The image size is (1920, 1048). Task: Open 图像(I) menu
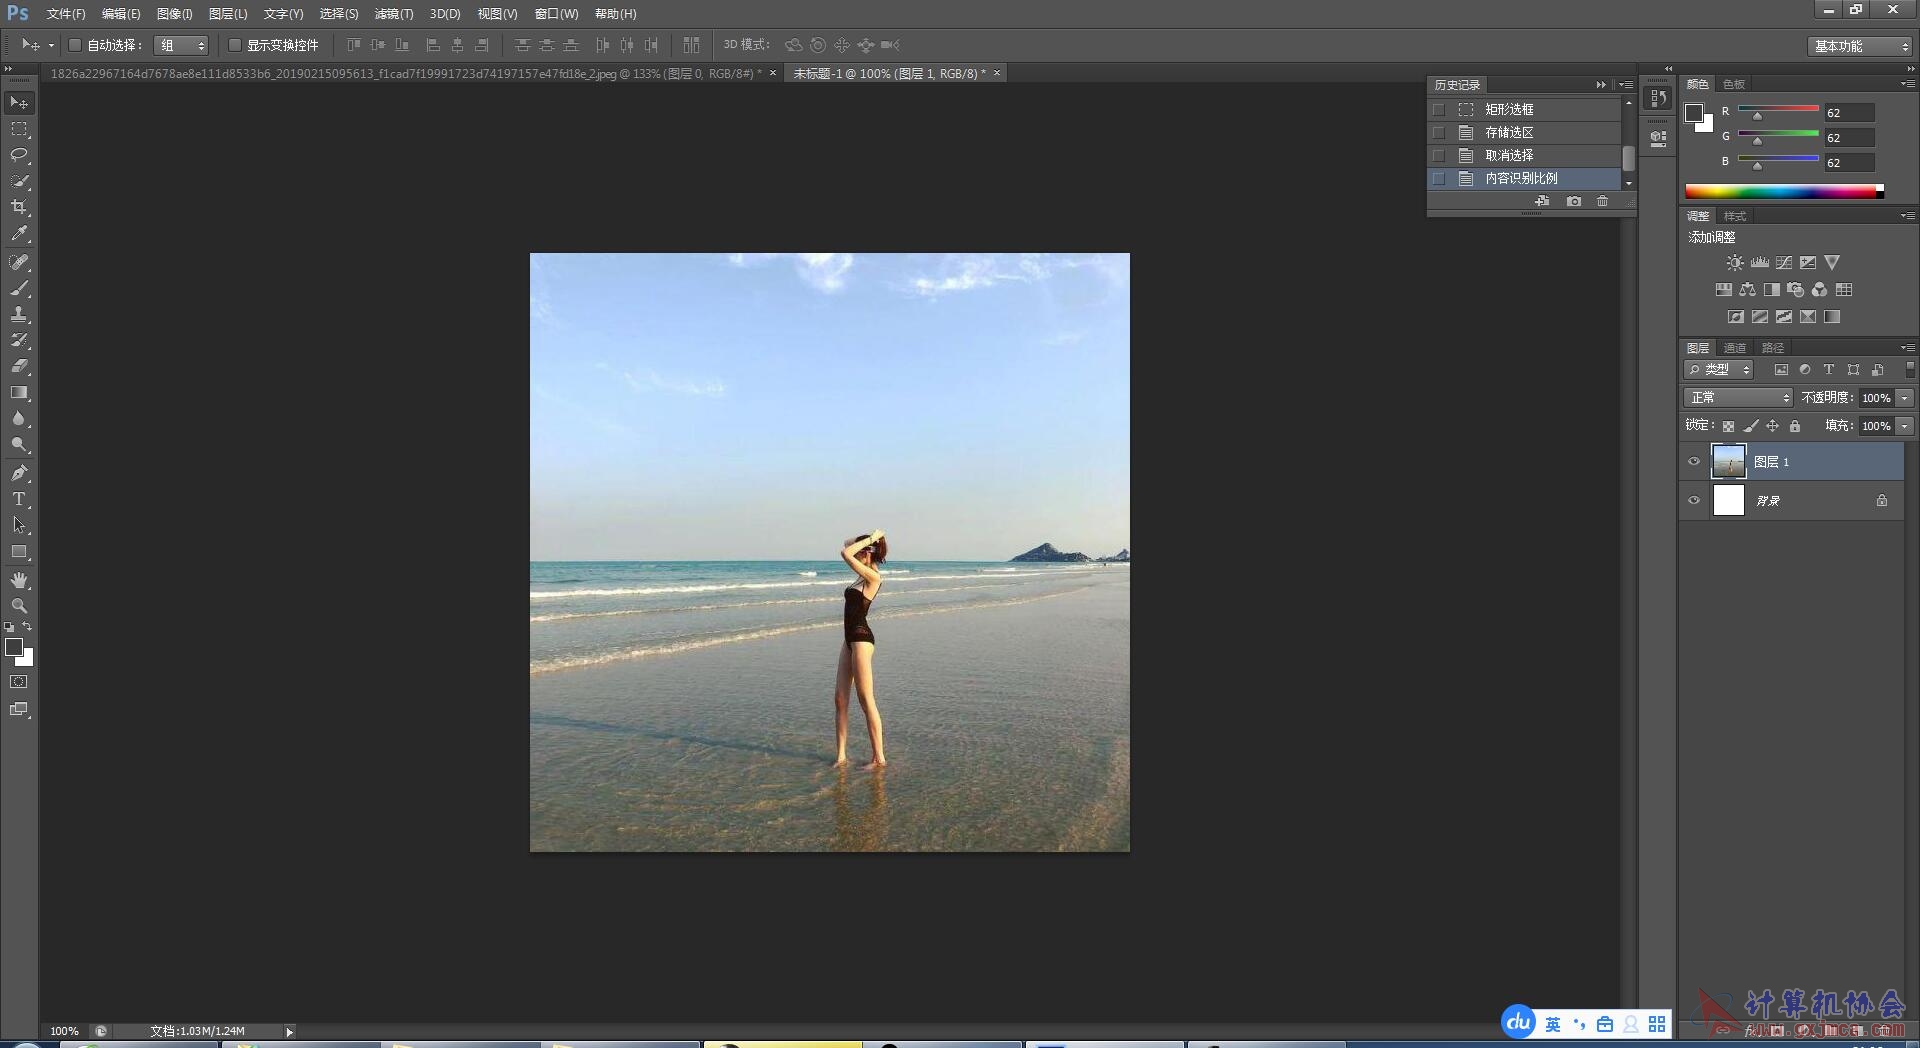click(174, 14)
